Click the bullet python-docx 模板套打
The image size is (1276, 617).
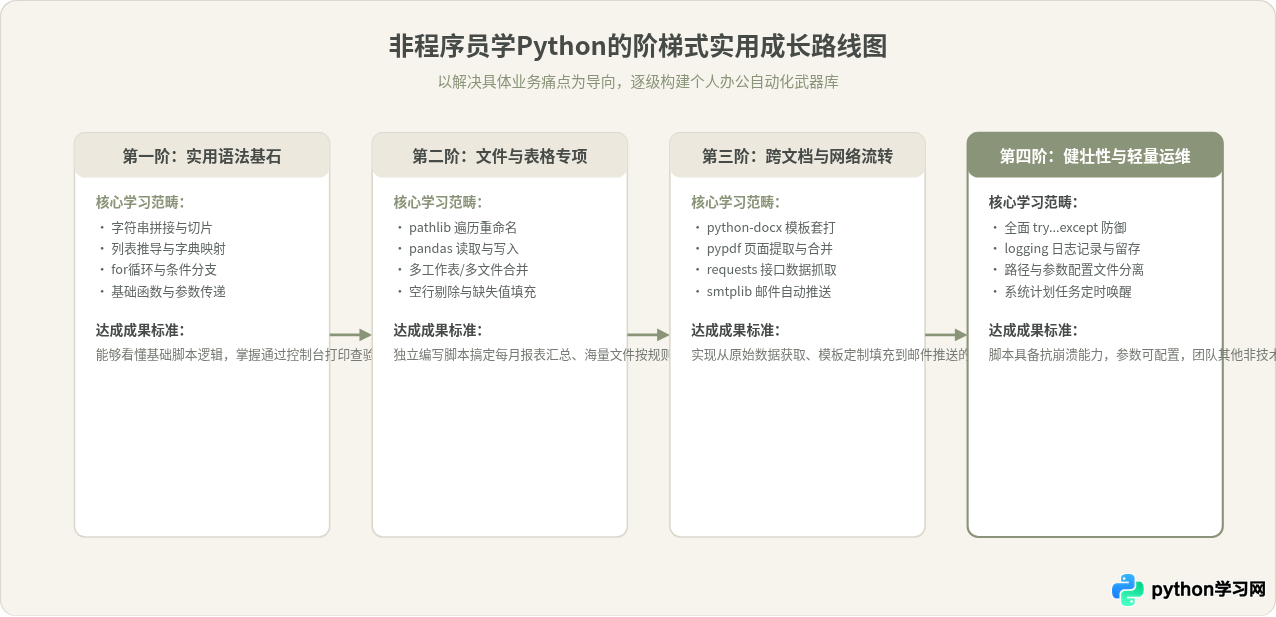(x=771, y=228)
